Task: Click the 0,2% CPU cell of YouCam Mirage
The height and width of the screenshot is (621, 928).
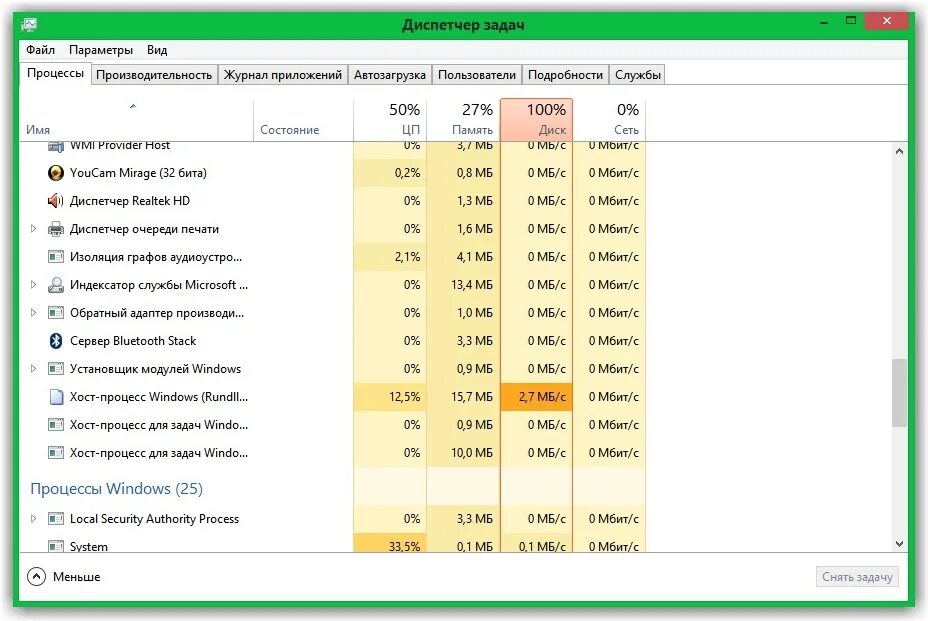Action: coord(390,173)
